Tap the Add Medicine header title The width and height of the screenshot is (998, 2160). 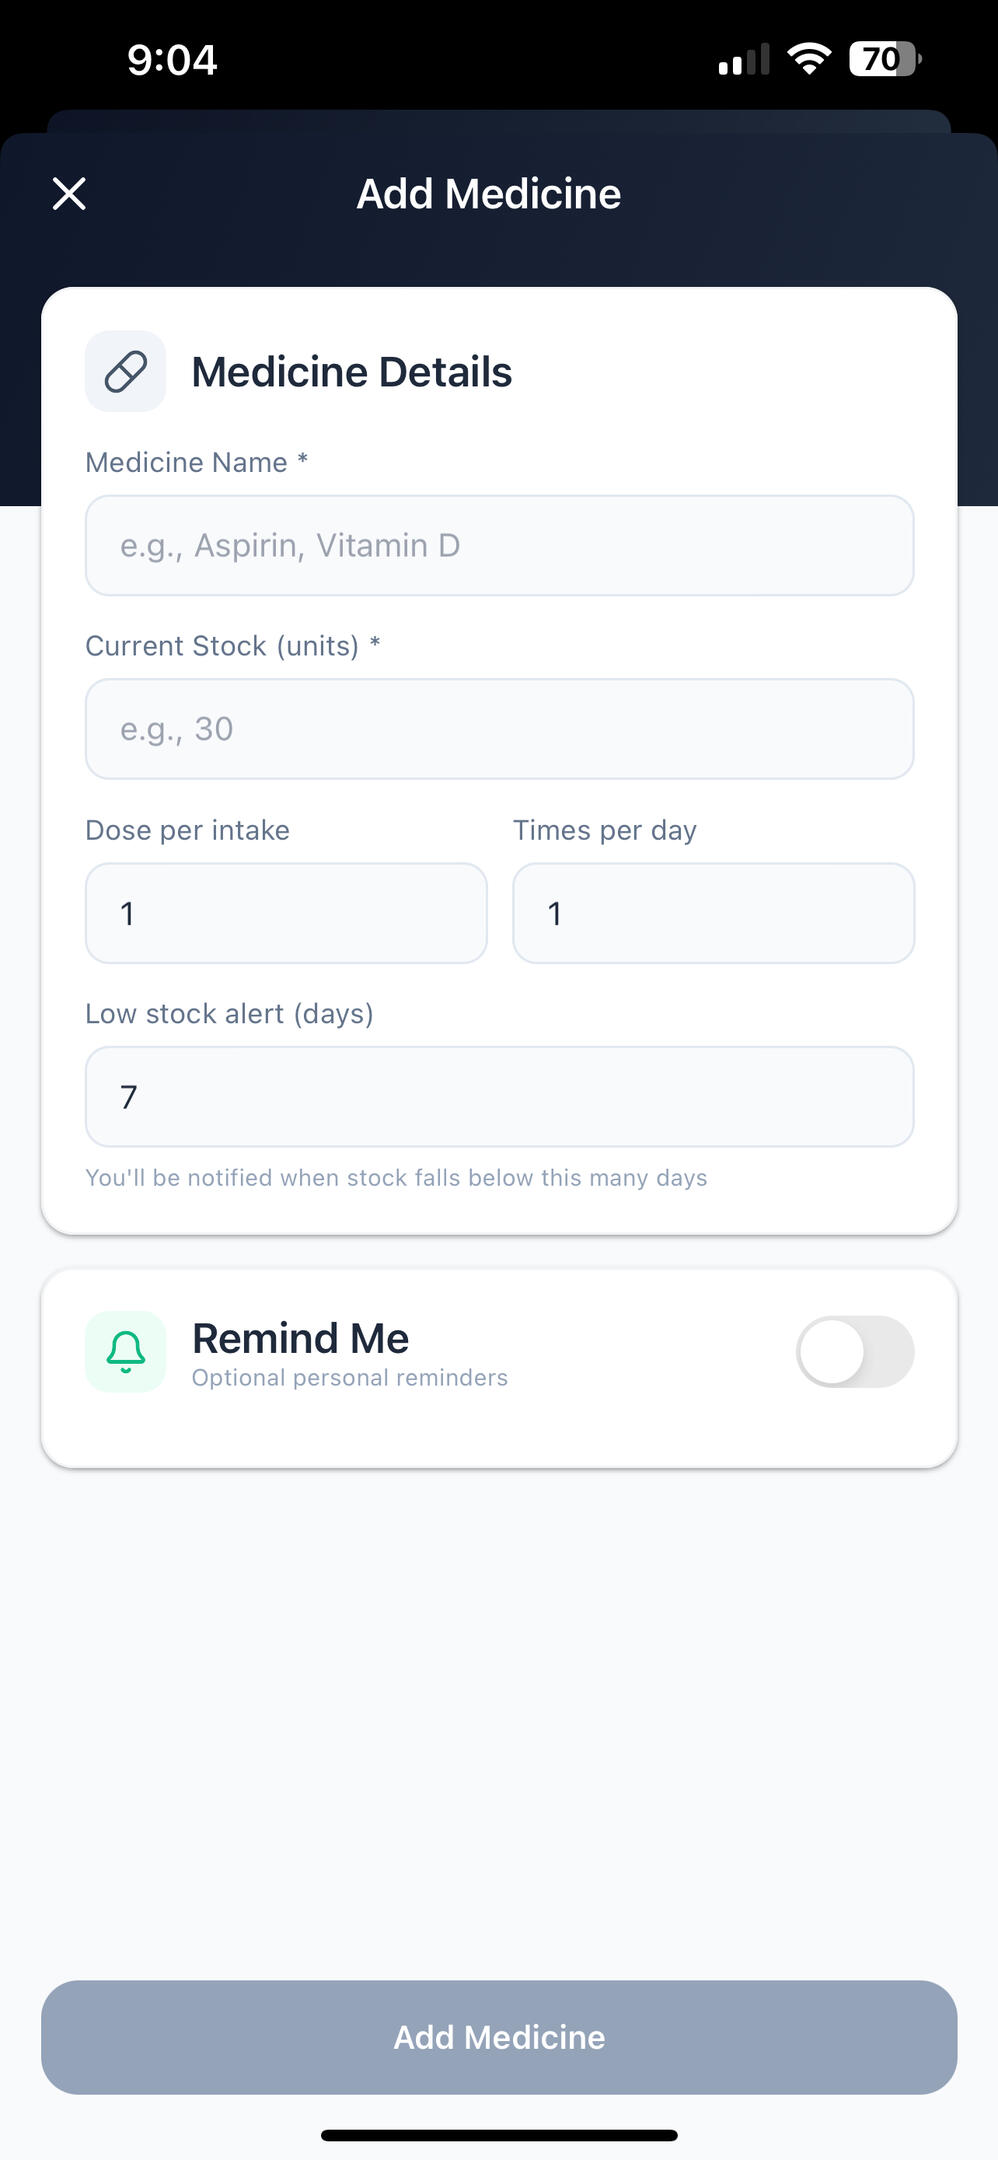pos(489,194)
